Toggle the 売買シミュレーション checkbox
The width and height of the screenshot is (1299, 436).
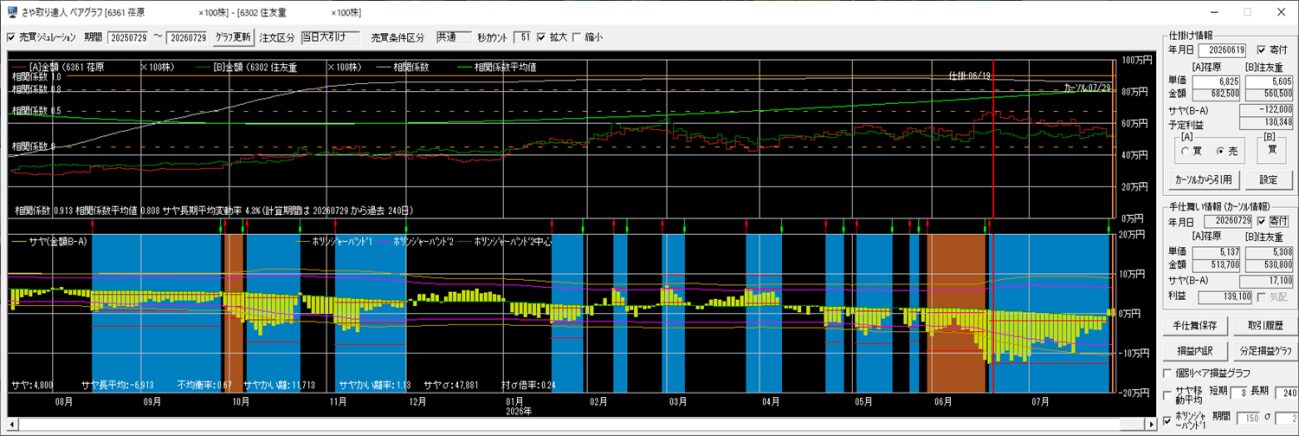click(x=11, y=38)
